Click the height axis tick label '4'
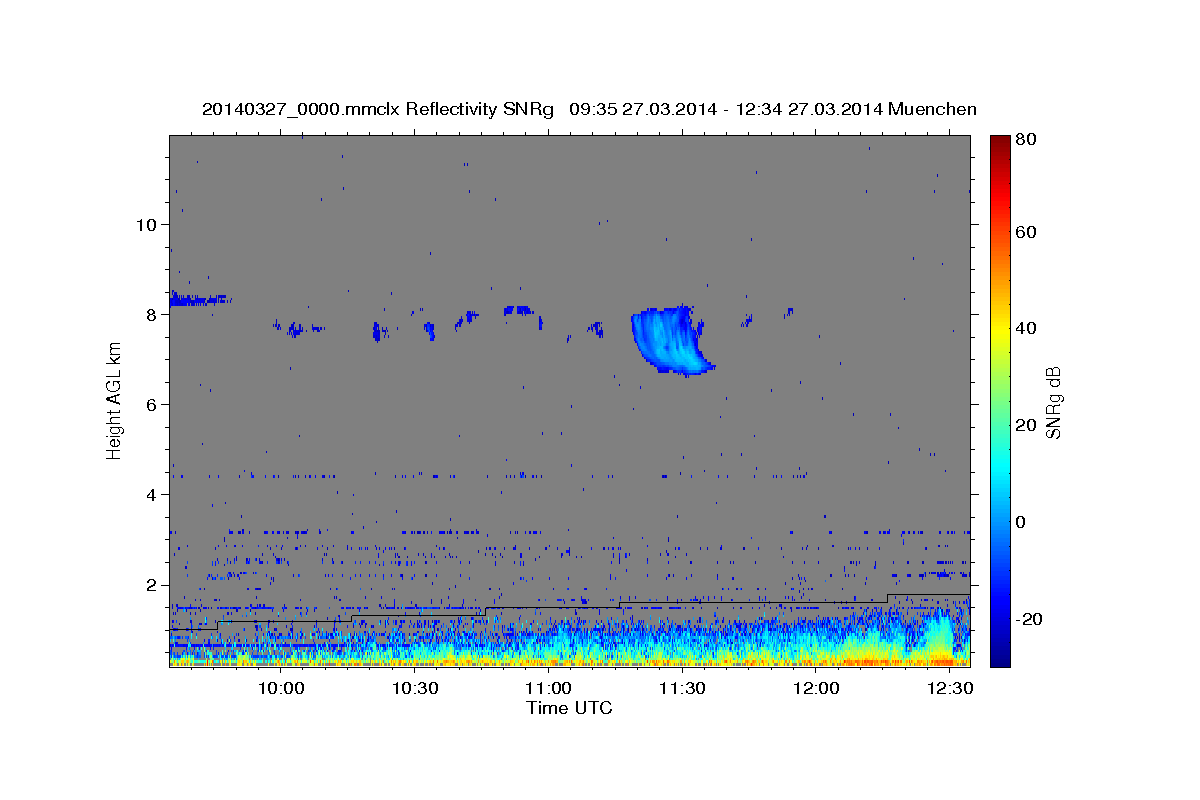 (x=151, y=494)
